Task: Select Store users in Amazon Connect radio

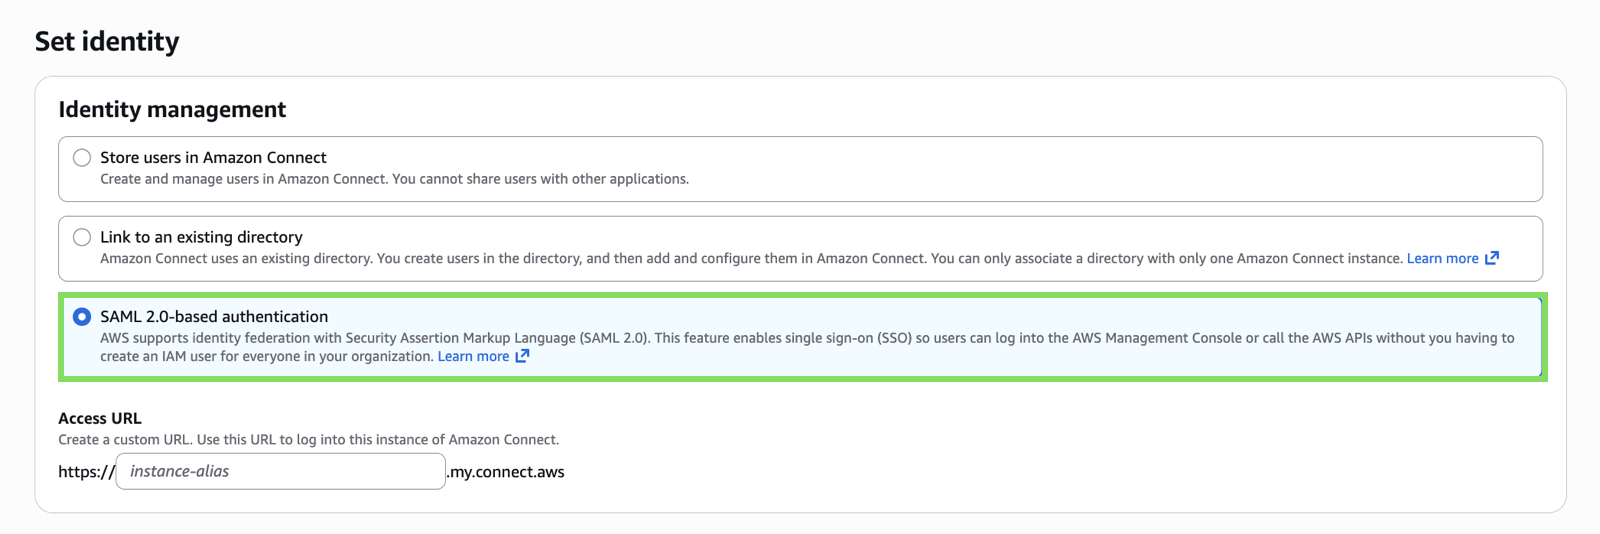Action: pos(82,158)
